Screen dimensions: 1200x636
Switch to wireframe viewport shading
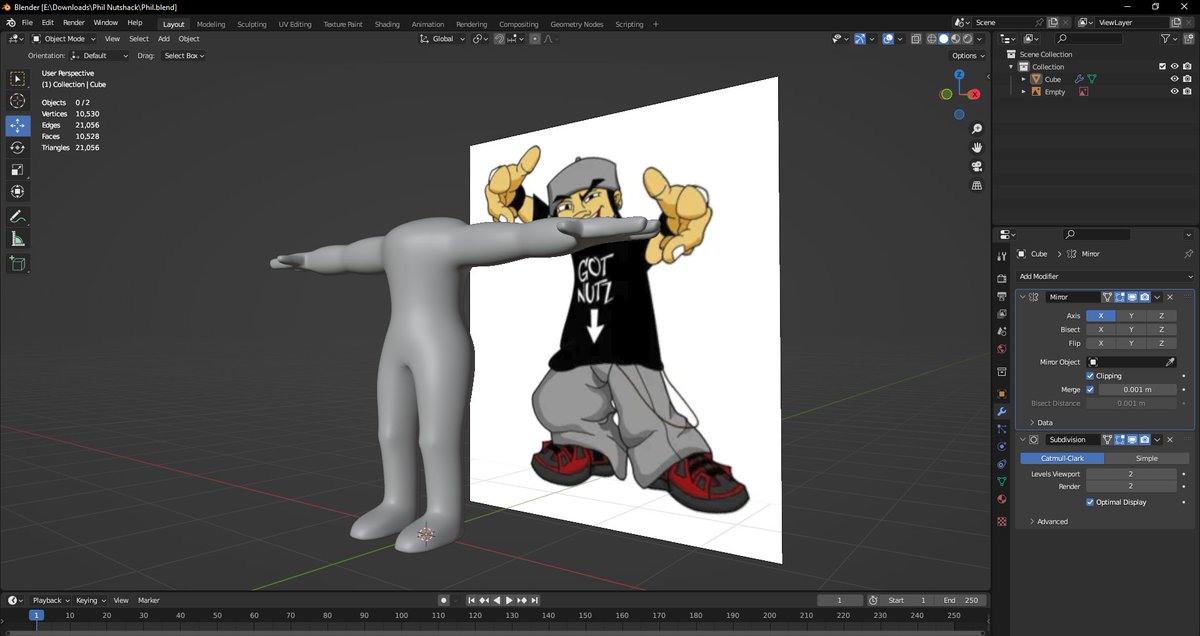(931, 39)
